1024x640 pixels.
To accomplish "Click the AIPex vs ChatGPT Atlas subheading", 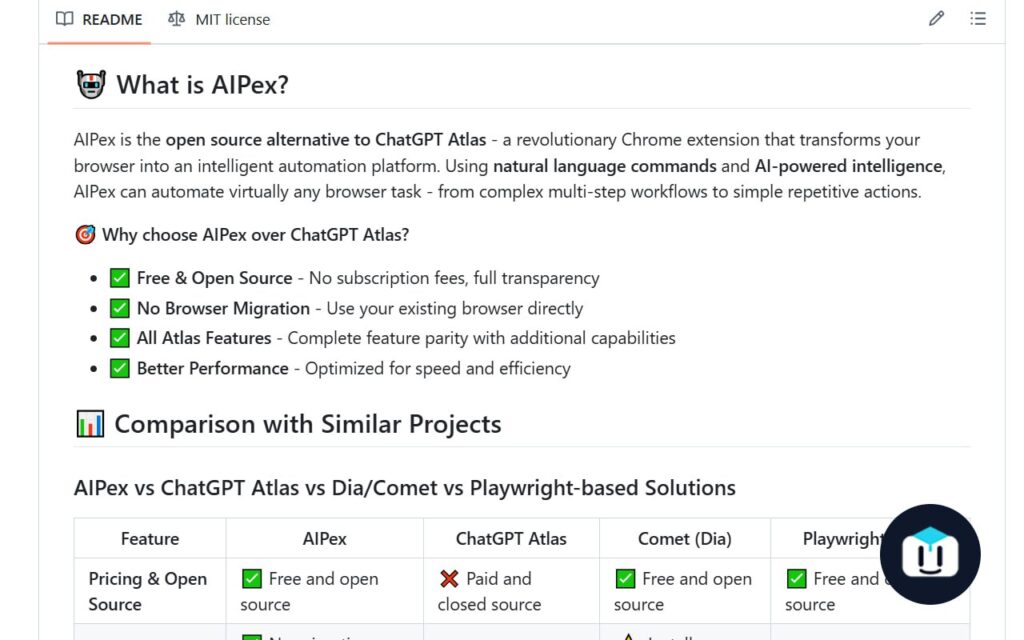I will pyautogui.click(x=404, y=488).
